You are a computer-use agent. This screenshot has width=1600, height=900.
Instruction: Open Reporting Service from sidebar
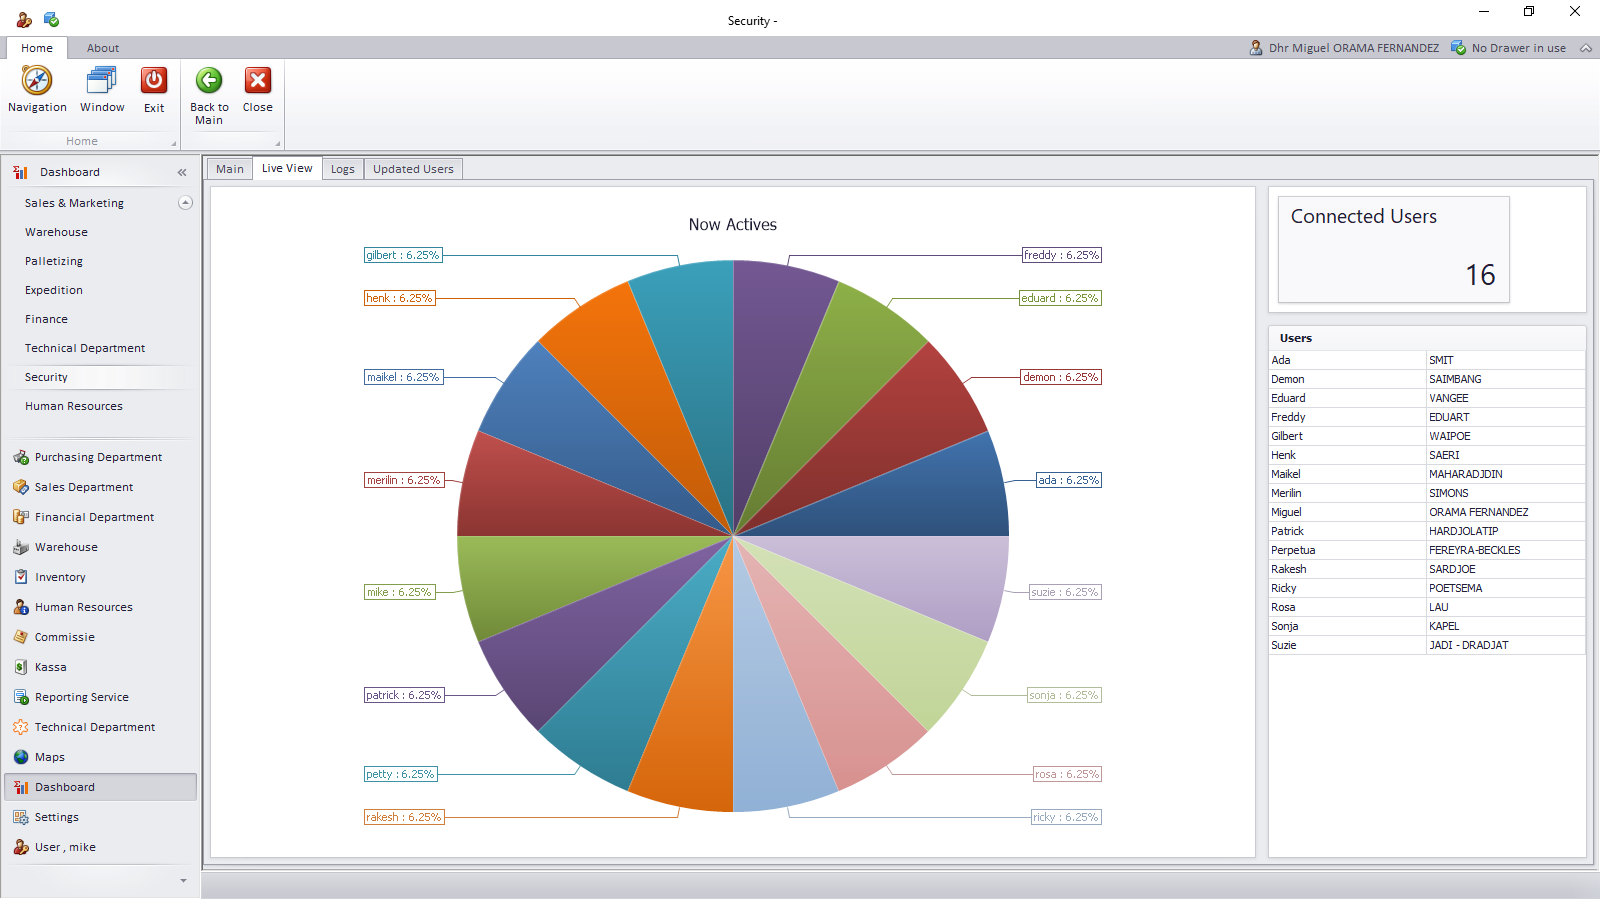(81, 697)
